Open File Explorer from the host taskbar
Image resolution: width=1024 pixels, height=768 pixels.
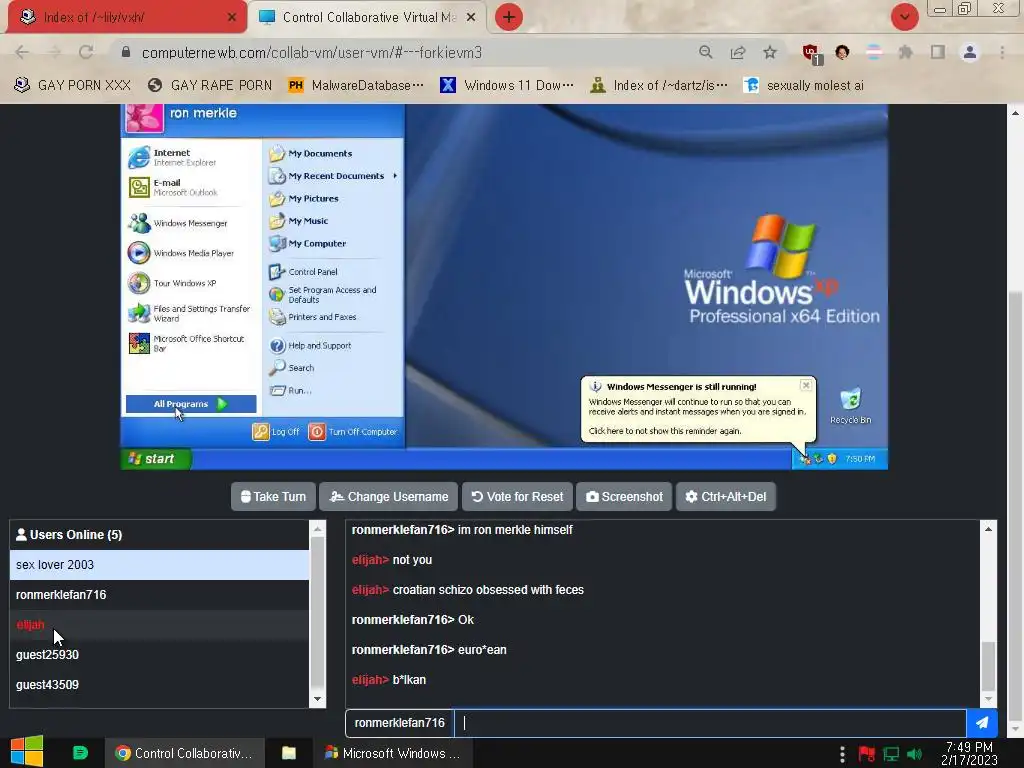[x=289, y=753]
